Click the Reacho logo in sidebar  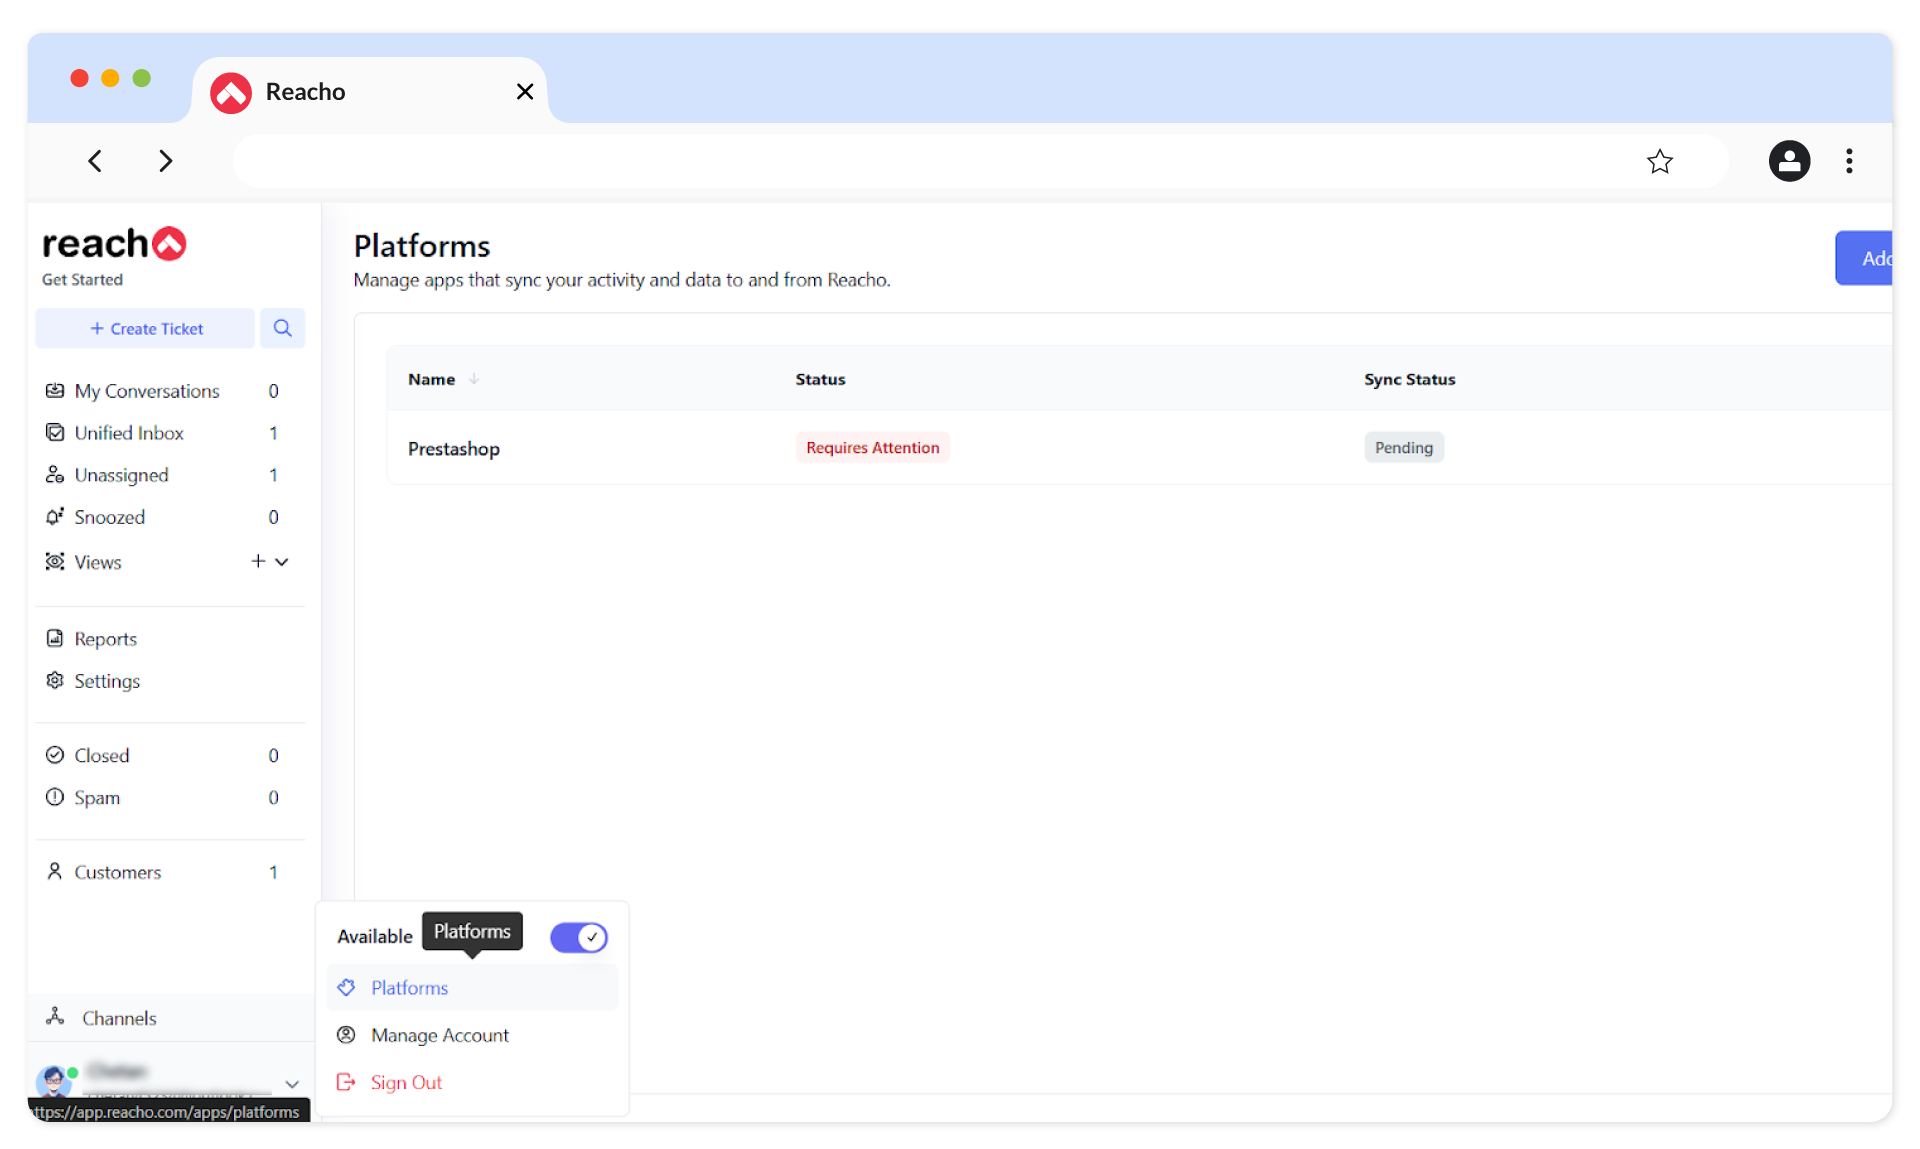[114, 244]
